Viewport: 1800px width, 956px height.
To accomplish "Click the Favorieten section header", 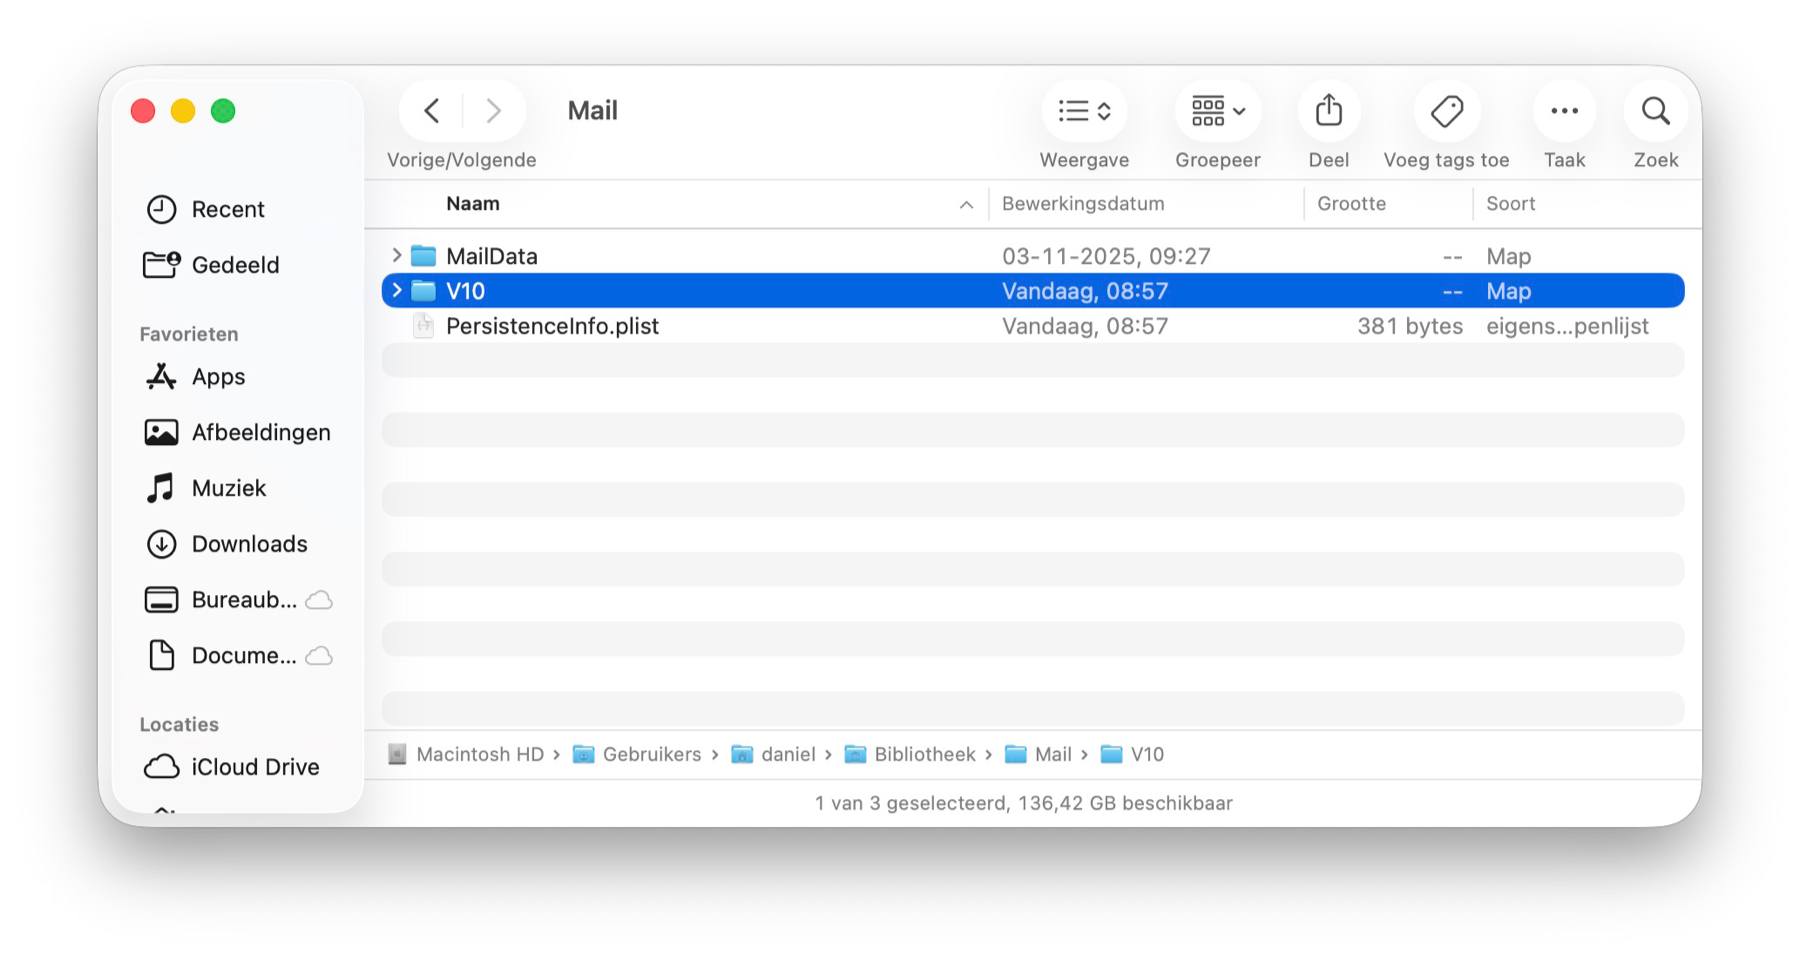I will point(189,334).
